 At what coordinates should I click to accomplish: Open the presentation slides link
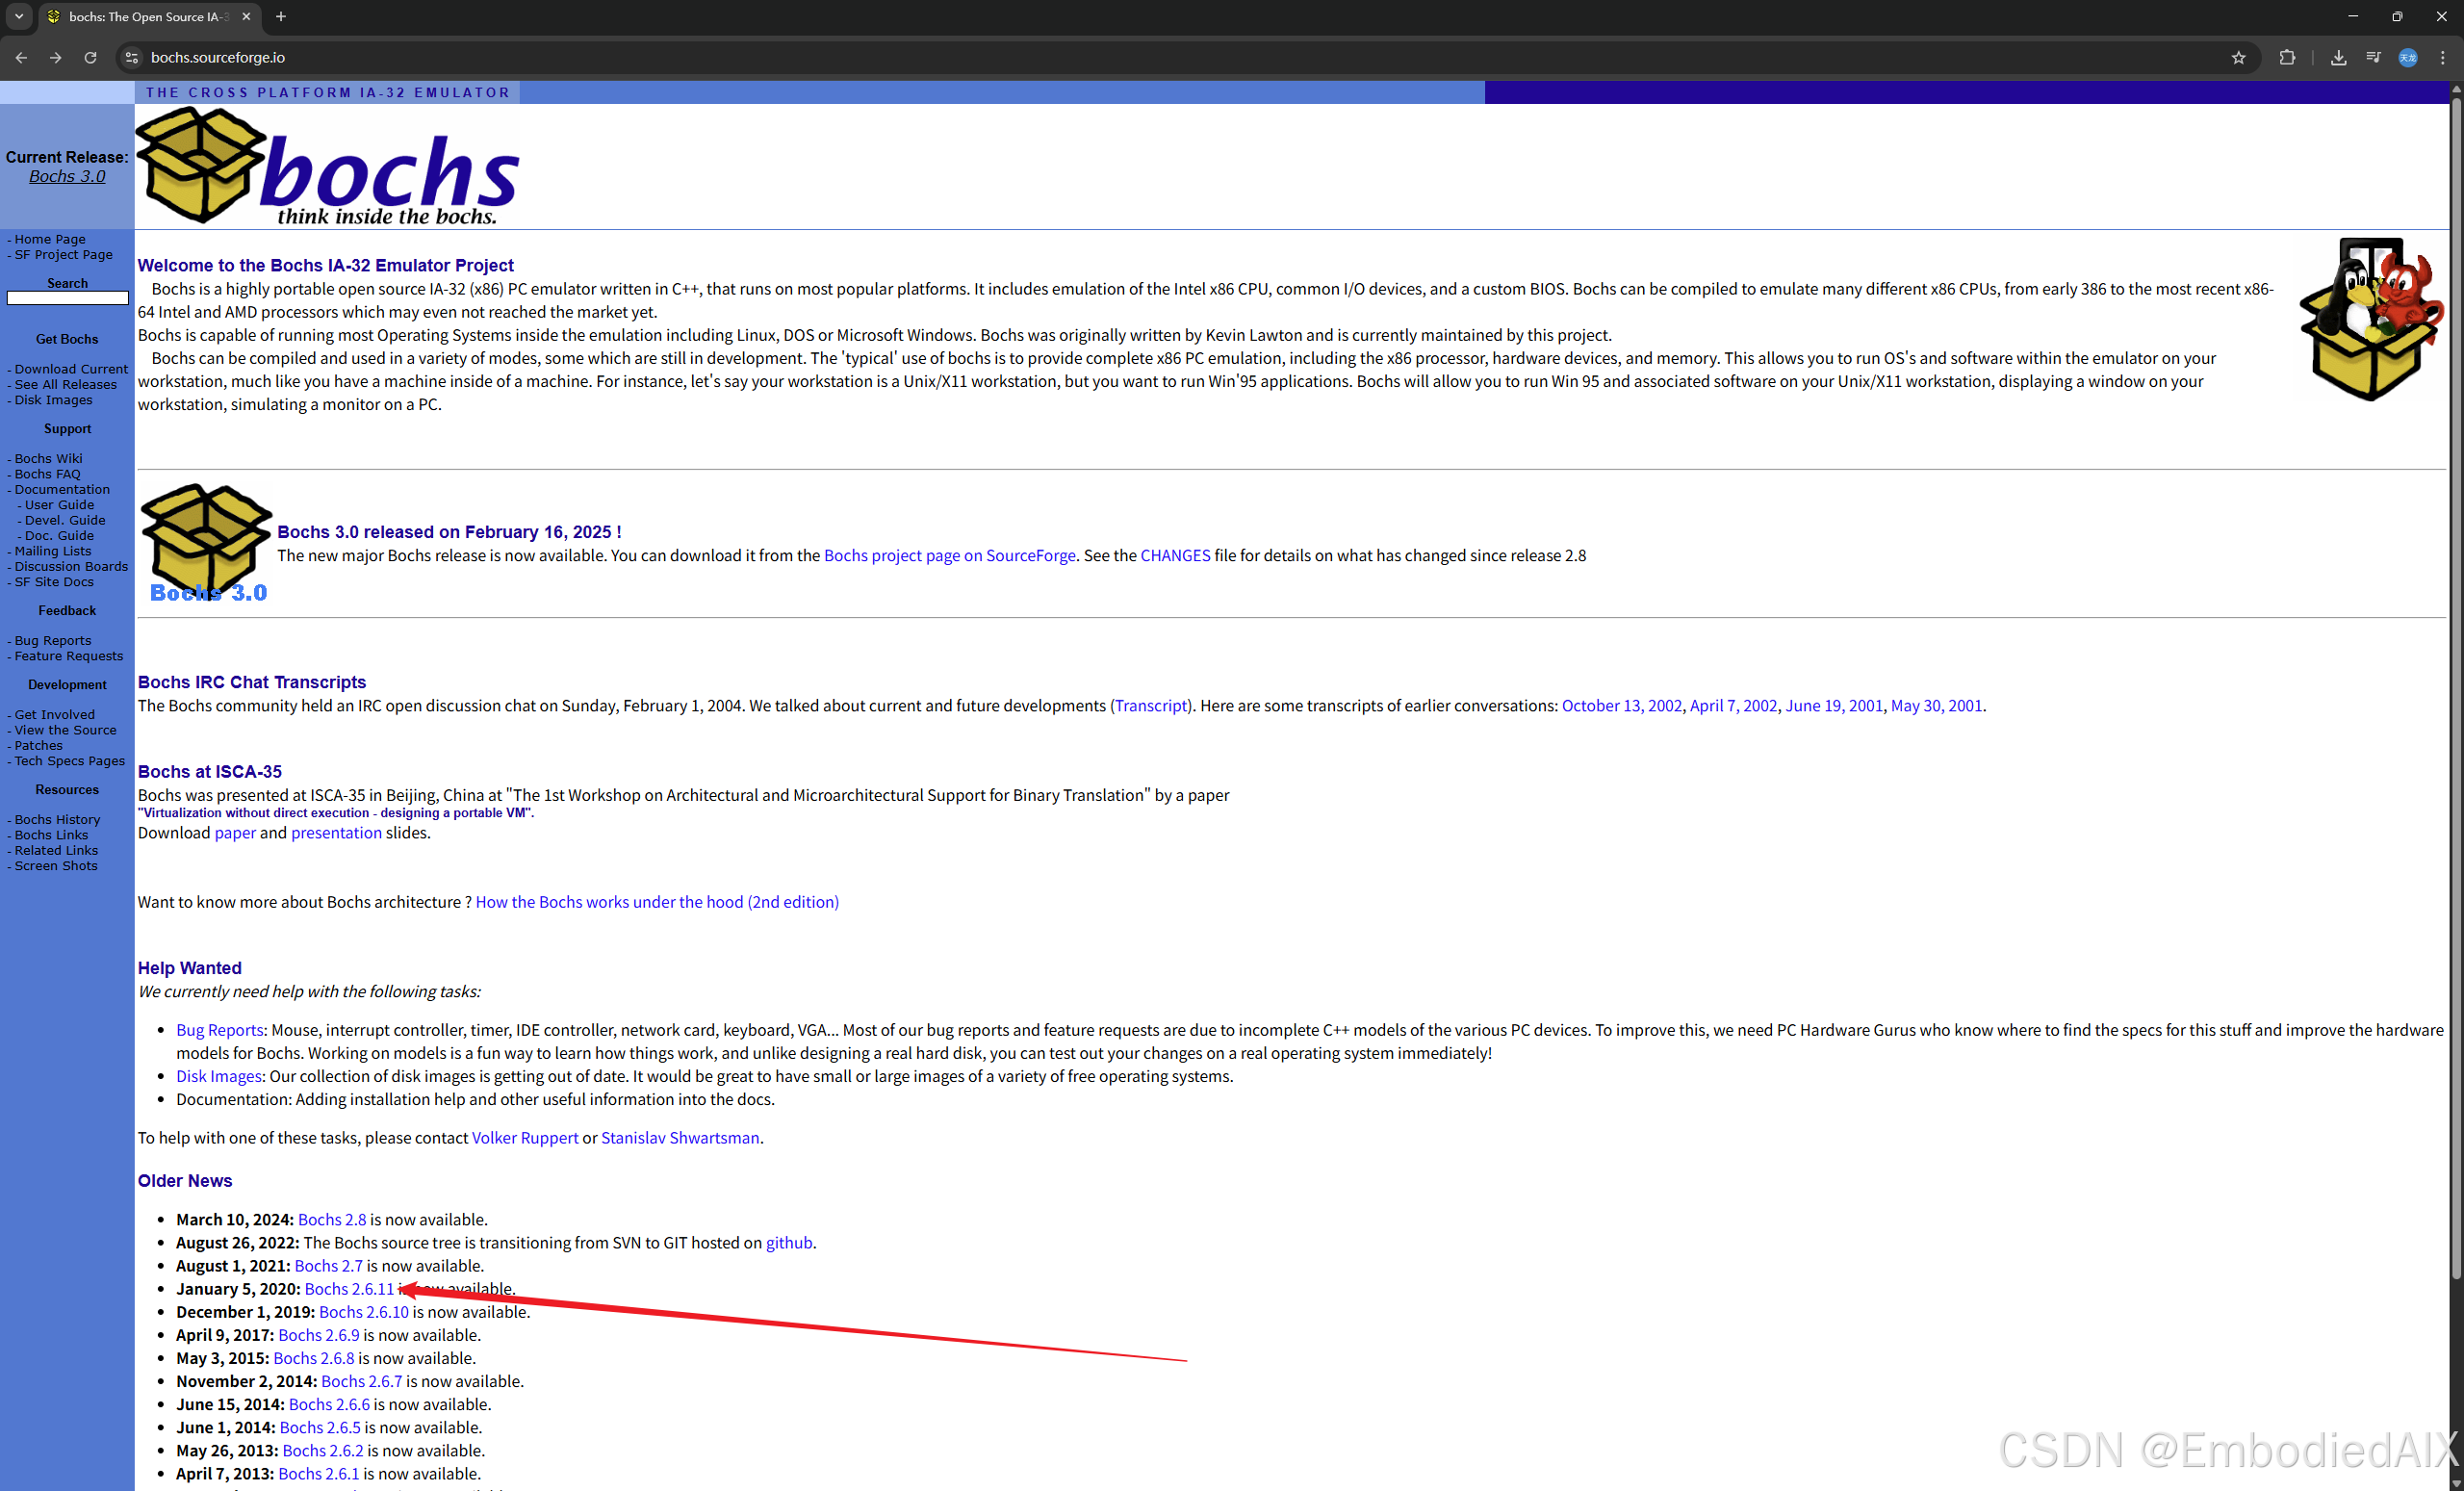[x=336, y=833]
